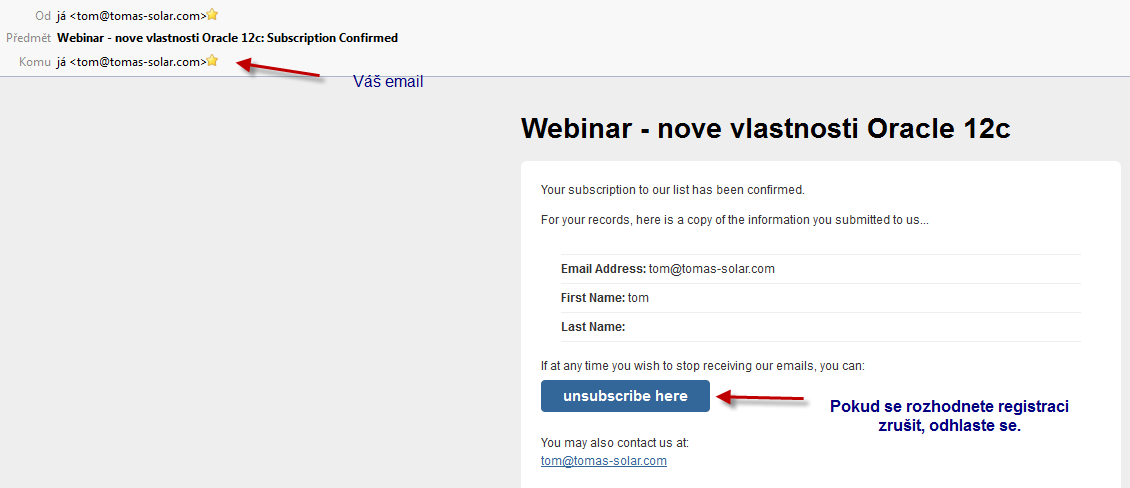
Task: Click the Email Address value in submitted info
Action: [x=711, y=269]
